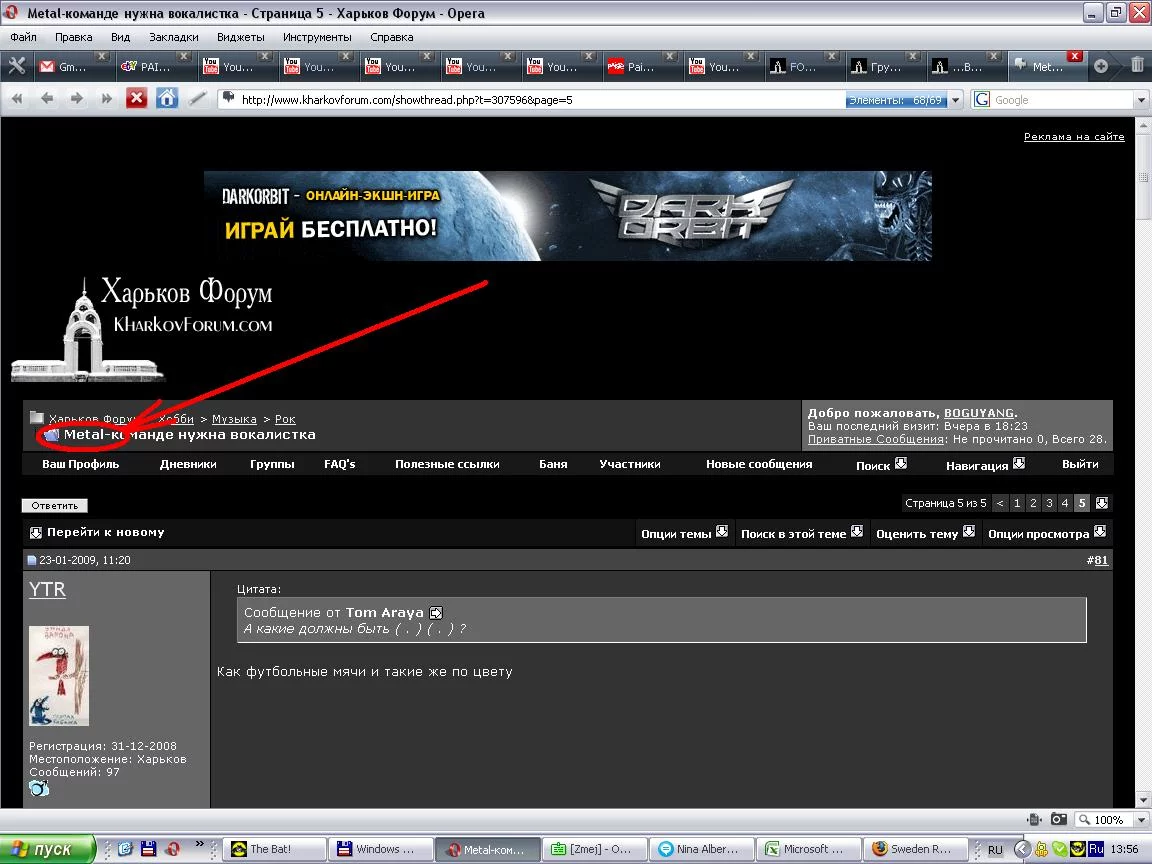The width and height of the screenshot is (1152, 864).
Task: Go to previous page with < link
Action: tap(1000, 503)
